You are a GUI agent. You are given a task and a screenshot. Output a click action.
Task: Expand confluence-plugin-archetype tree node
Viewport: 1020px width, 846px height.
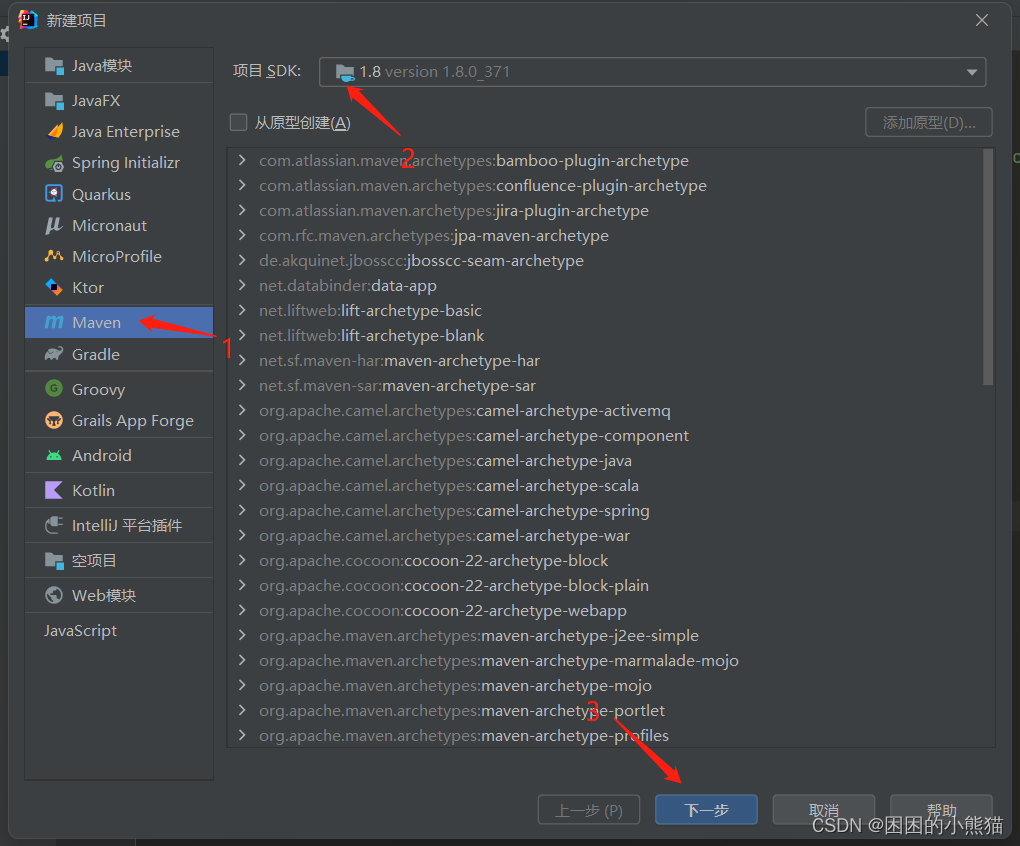(242, 185)
